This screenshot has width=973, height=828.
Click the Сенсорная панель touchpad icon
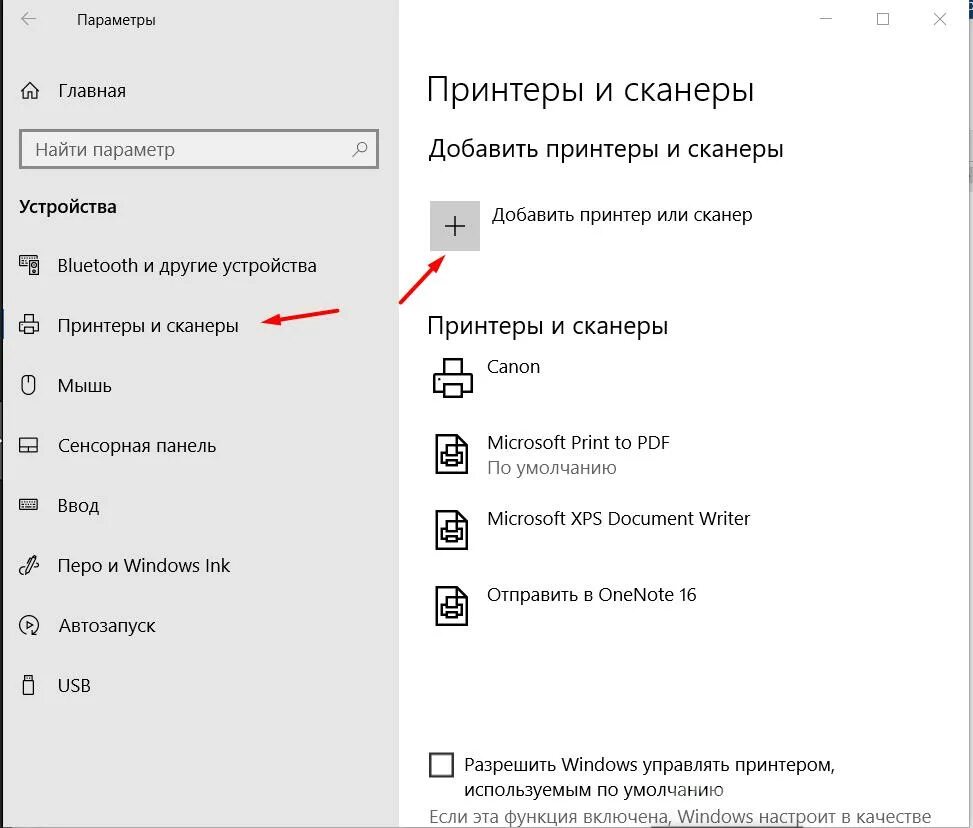(29, 445)
